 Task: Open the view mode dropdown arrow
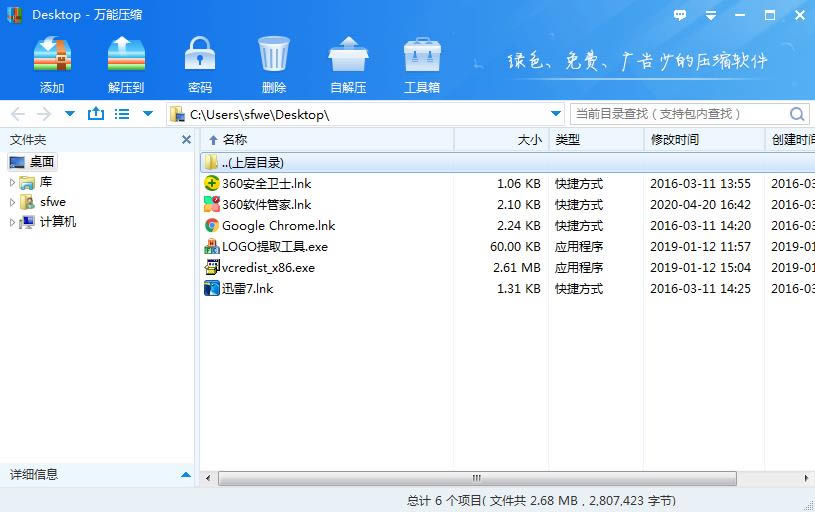148,113
